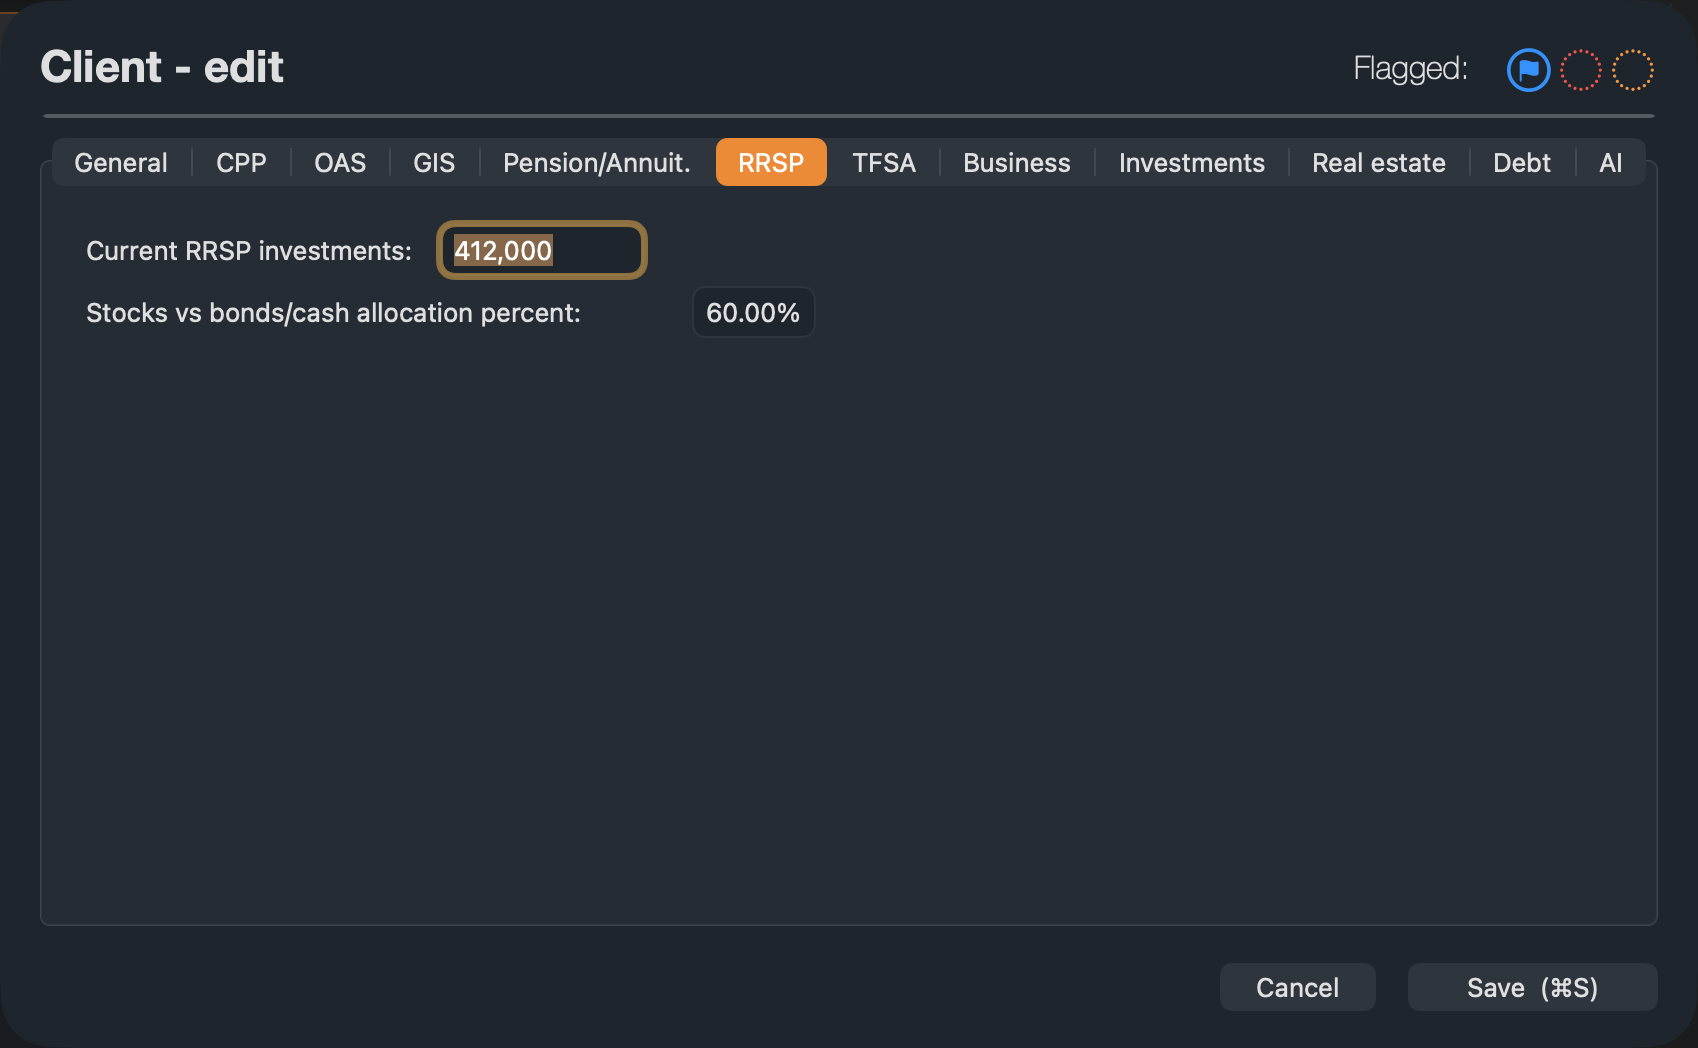
Task: Toggle the orange dotted flag circle
Action: coord(1633,70)
